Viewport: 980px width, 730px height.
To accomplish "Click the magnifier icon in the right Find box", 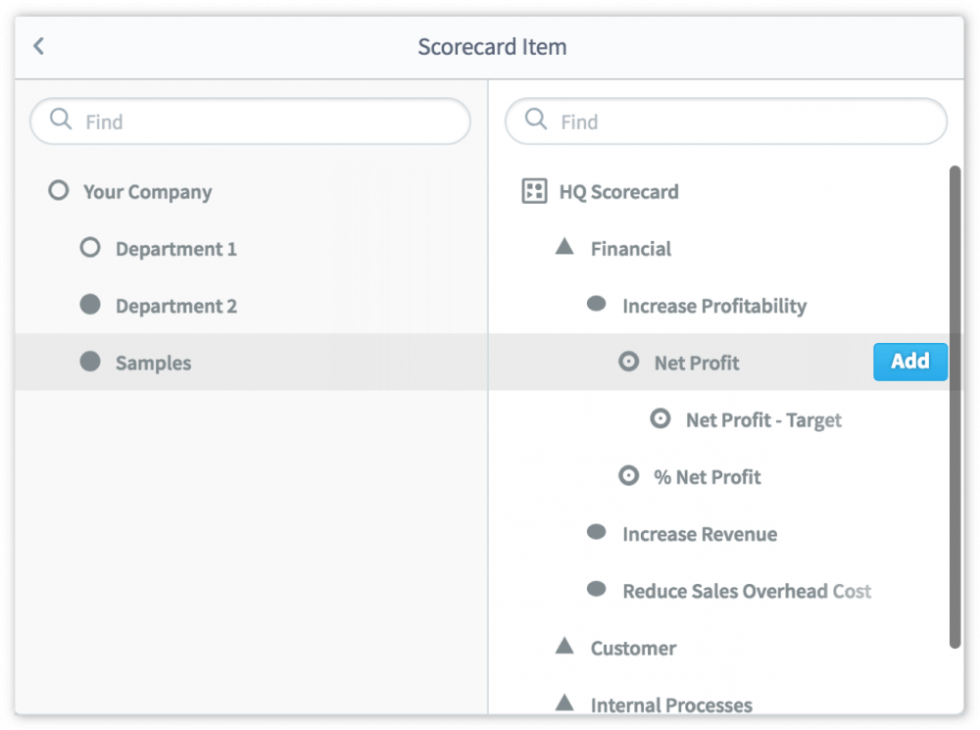I will (x=537, y=121).
